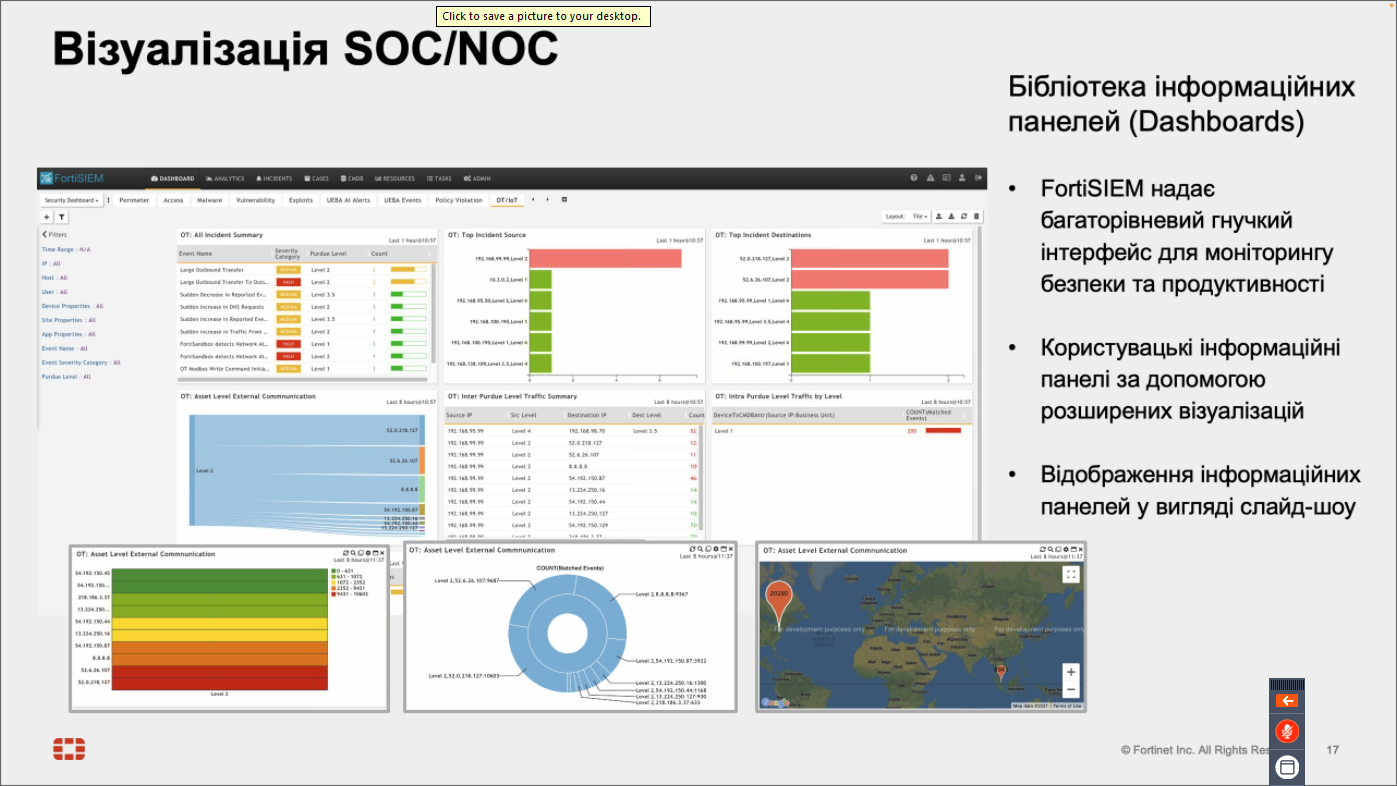The image size is (1397, 786).
Task: Zoom in on the map with plus button
Action: click(x=1071, y=672)
